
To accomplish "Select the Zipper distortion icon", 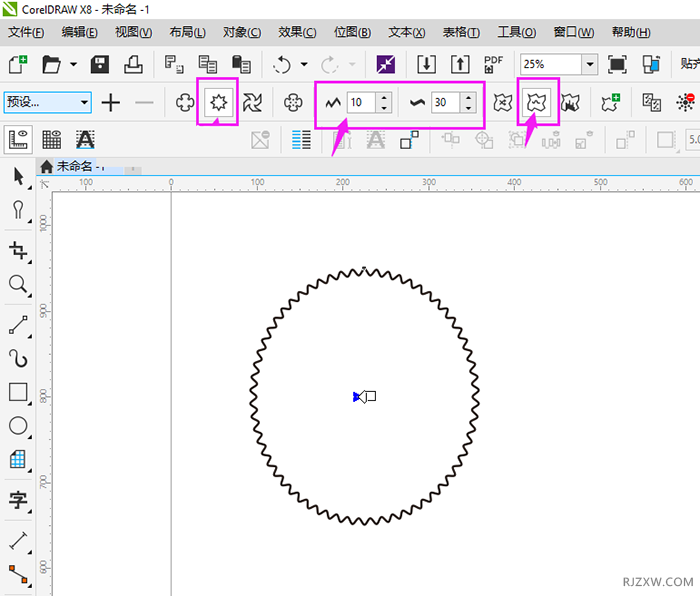I will click(x=217, y=102).
